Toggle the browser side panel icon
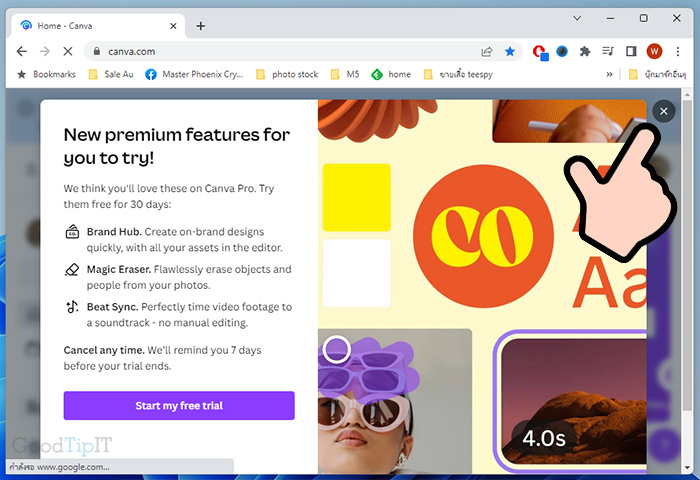Screen dimensions: 700x480 coord(631,51)
